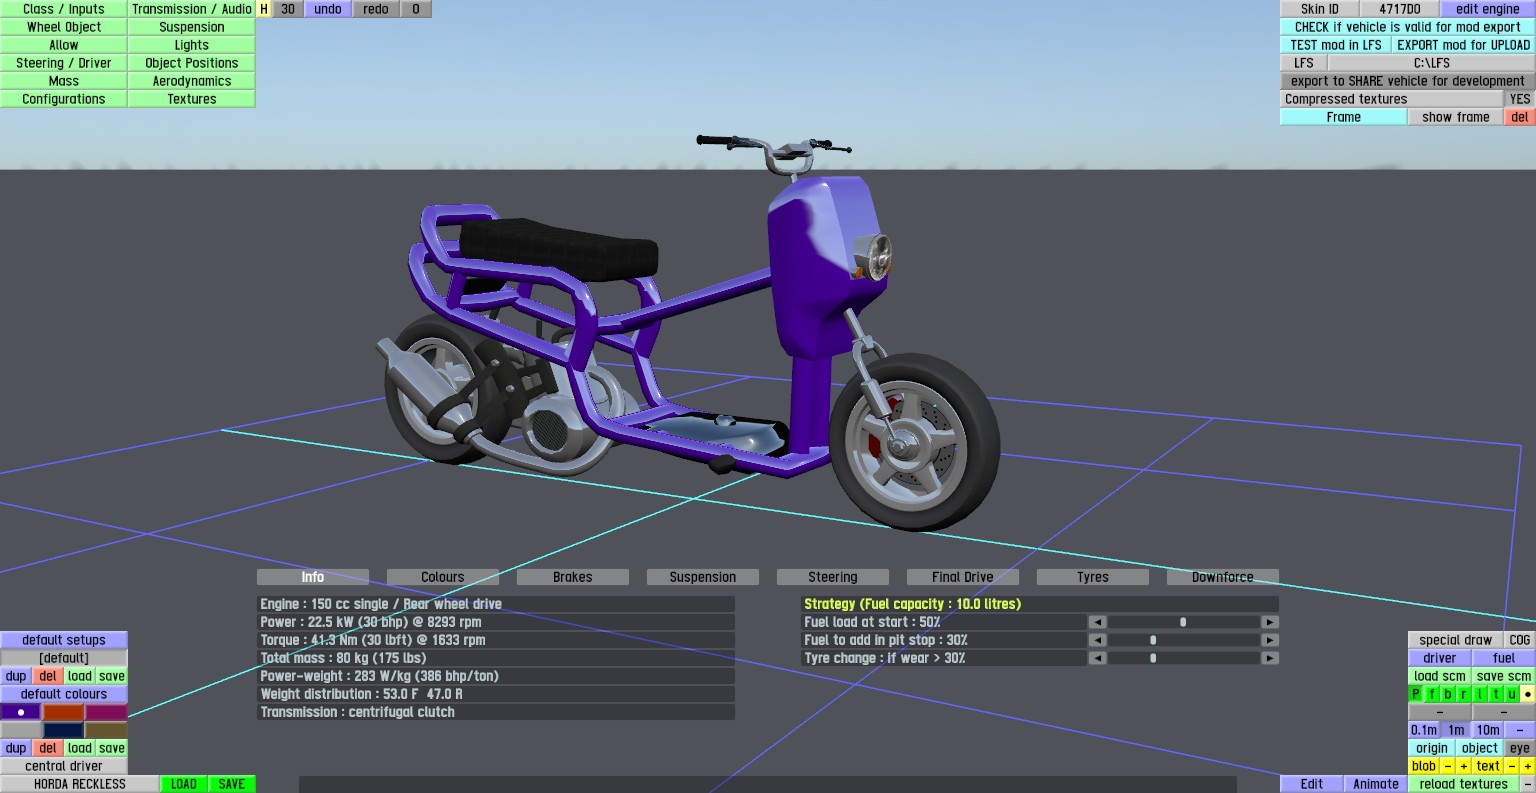Select the navy blue colour swatch

[63, 730]
